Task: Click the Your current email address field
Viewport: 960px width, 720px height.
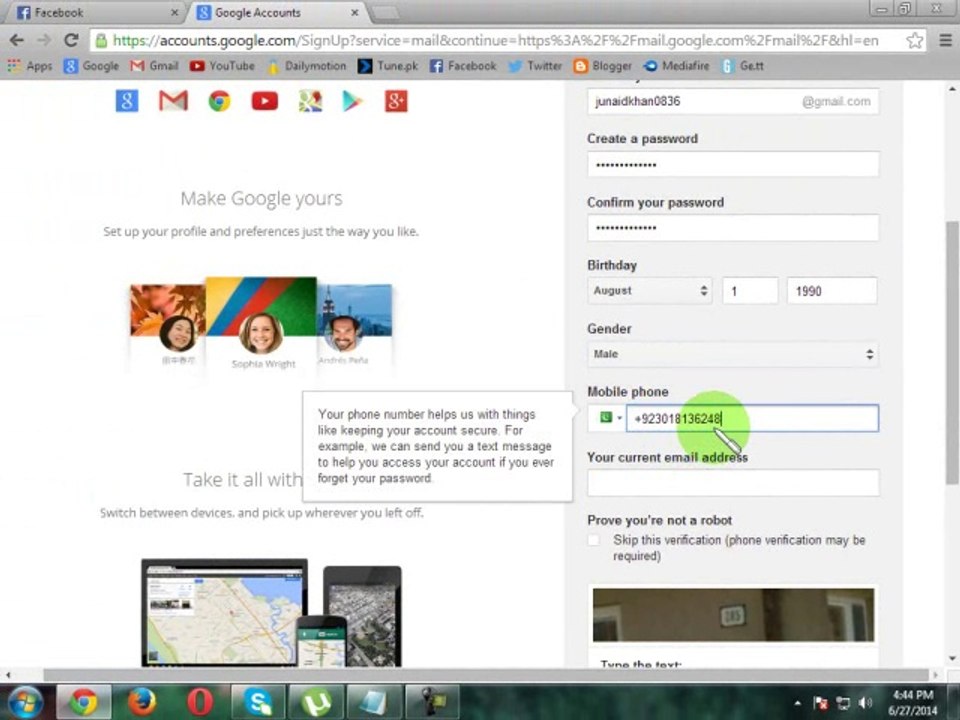Action: [733, 482]
